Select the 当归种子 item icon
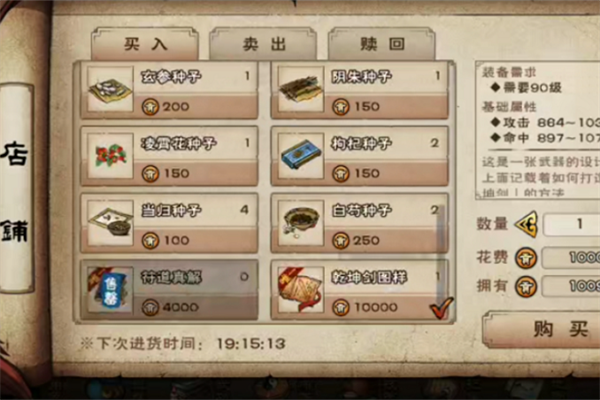Image resolution: width=600 pixels, height=400 pixels. tap(110, 223)
